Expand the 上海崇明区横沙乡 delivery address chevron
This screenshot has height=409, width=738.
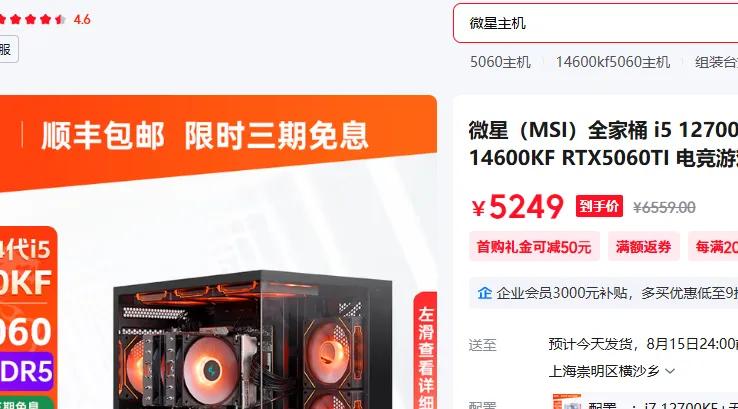pyautogui.click(x=670, y=371)
